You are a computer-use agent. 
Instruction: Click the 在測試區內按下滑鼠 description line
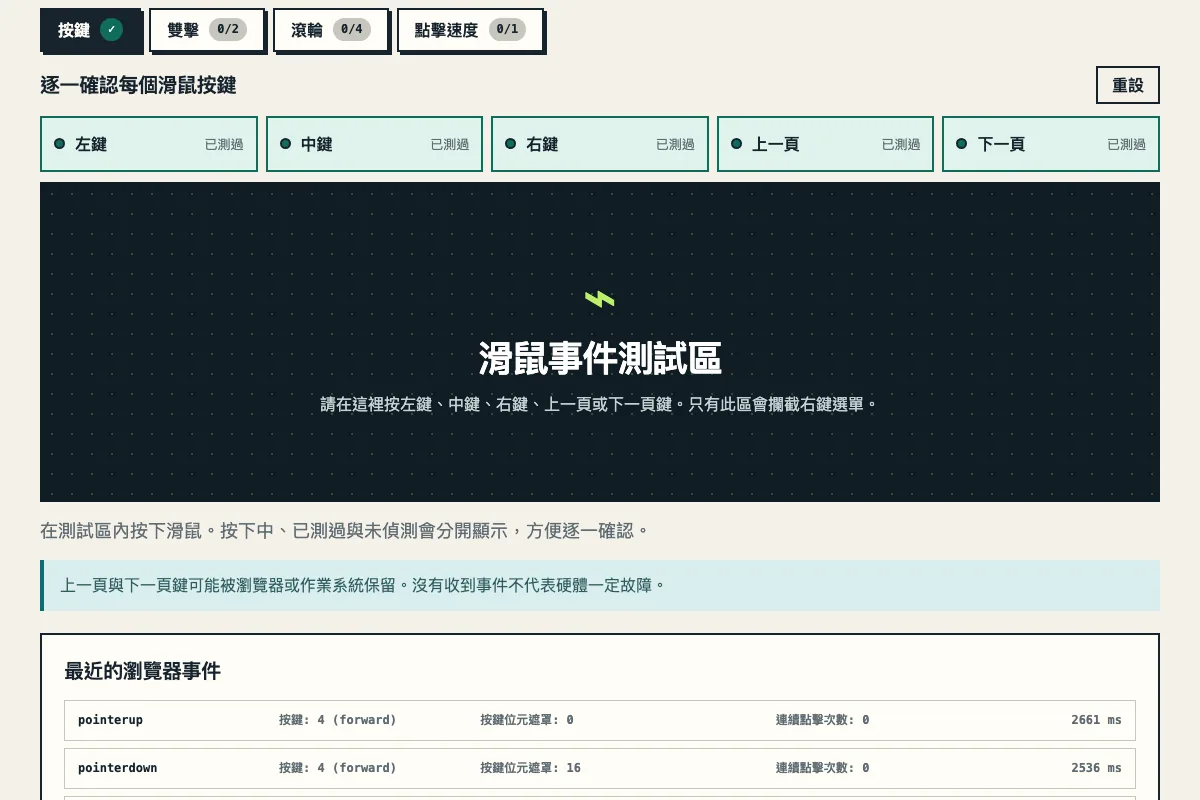345,530
